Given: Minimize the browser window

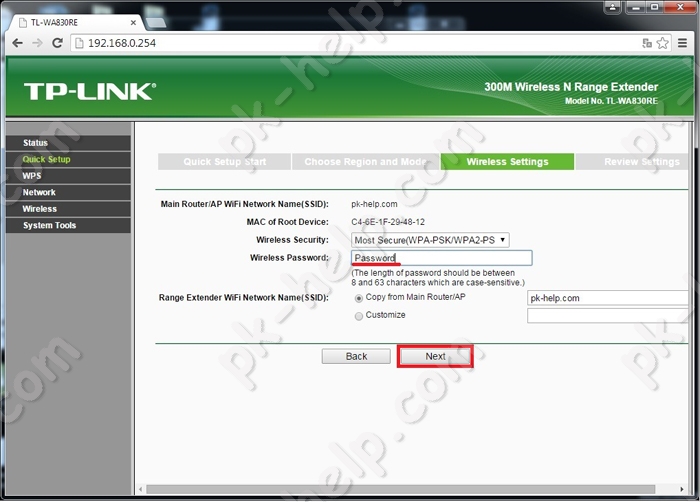Looking at the screenshot, I should (636, 7).
